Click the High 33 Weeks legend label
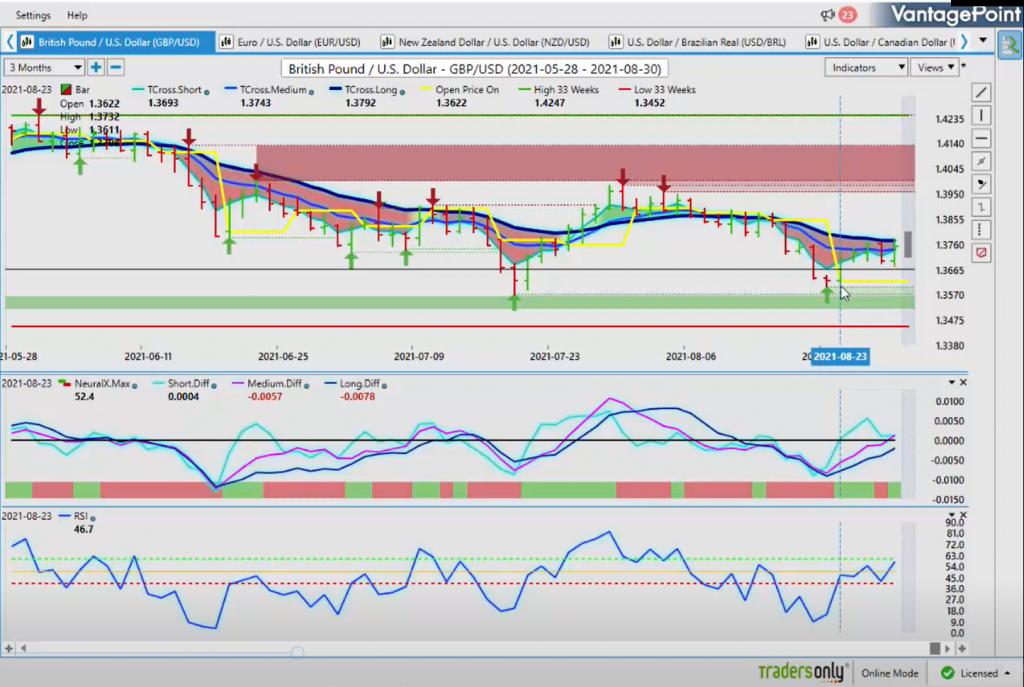 tap(566, 89)
